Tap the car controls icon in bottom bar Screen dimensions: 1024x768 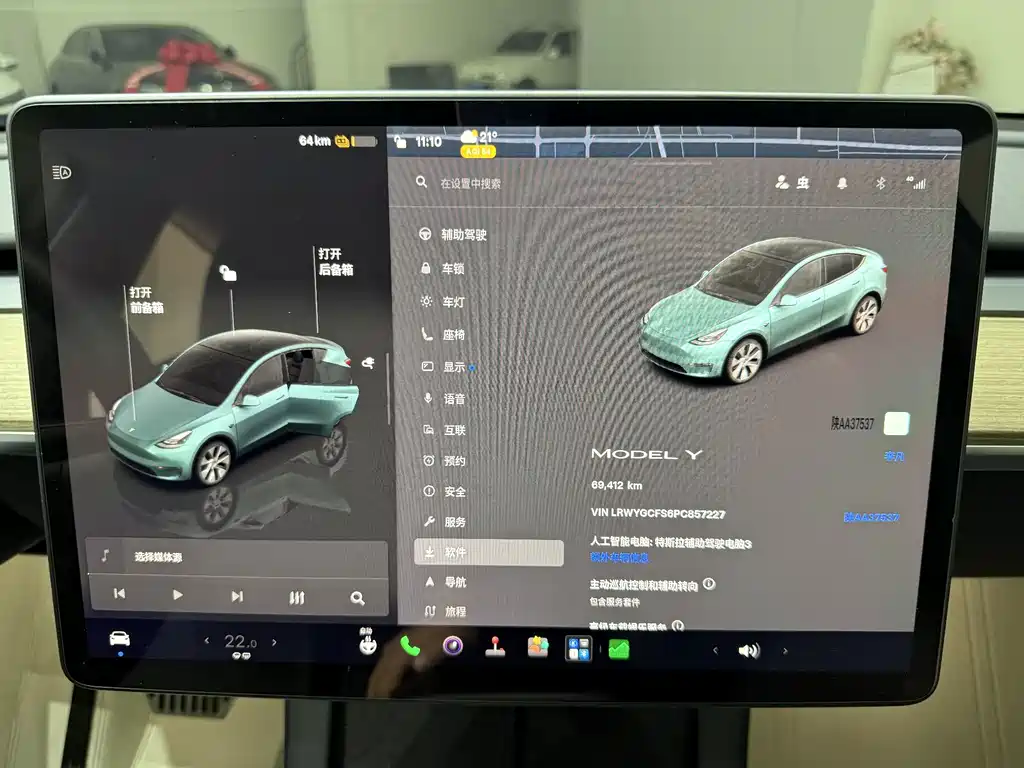119,639
